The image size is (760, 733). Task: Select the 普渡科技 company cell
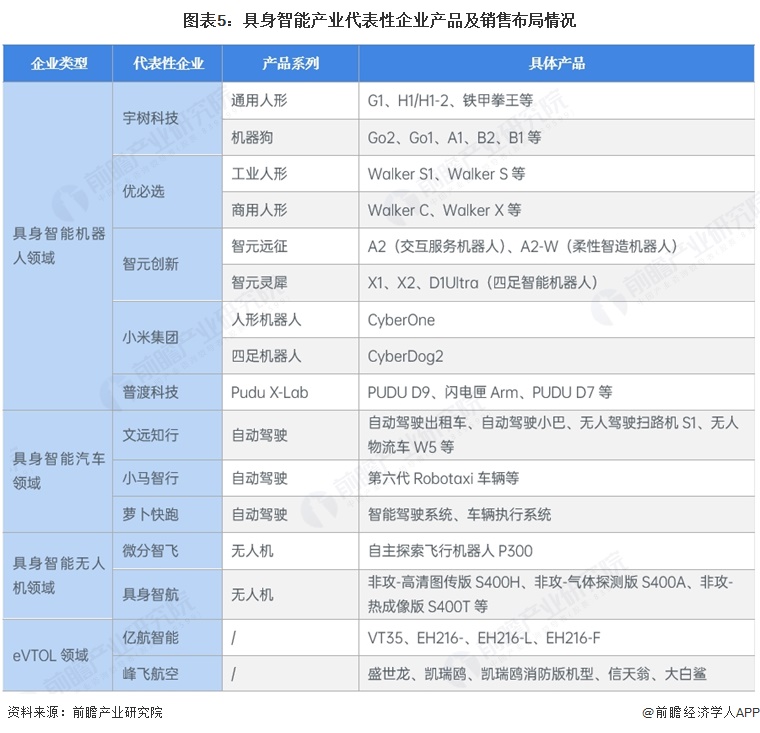[168, 392]
